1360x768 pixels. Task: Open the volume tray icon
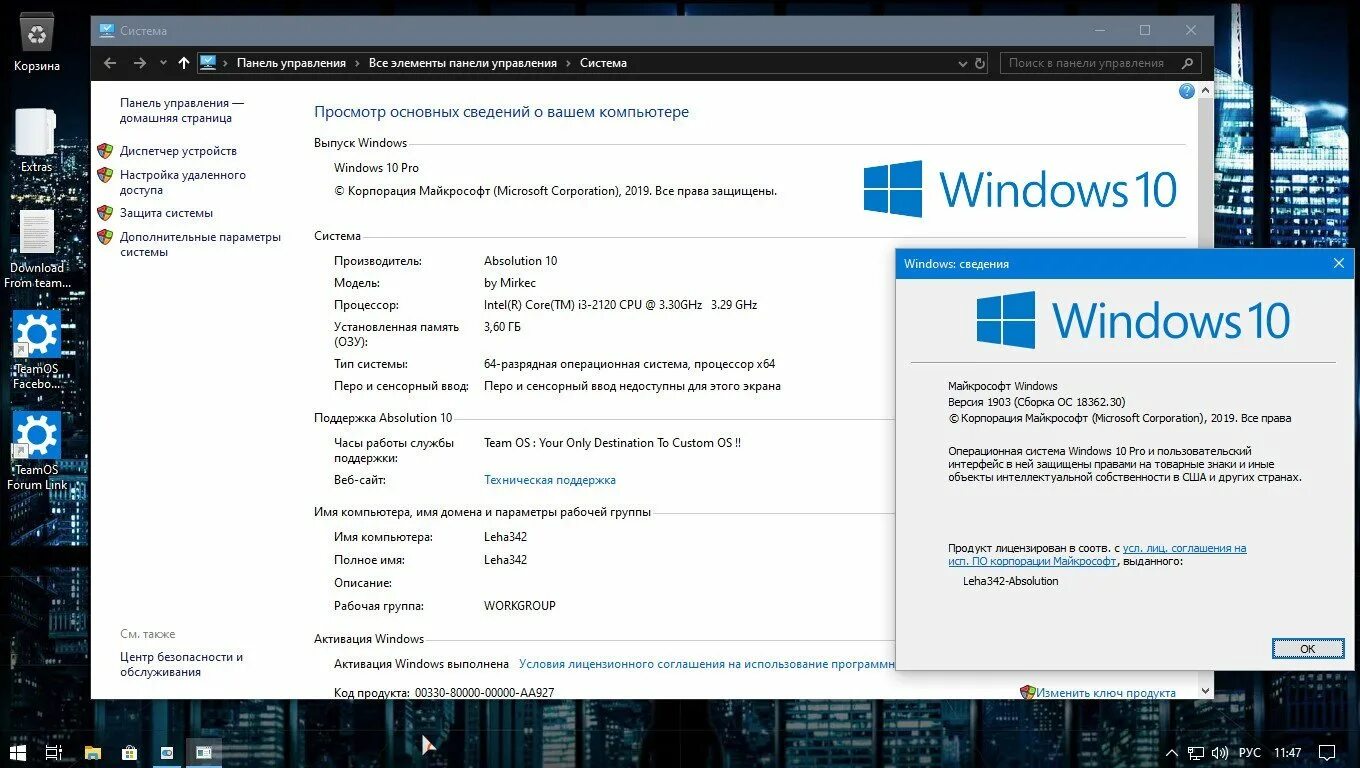click(1220, 752)
